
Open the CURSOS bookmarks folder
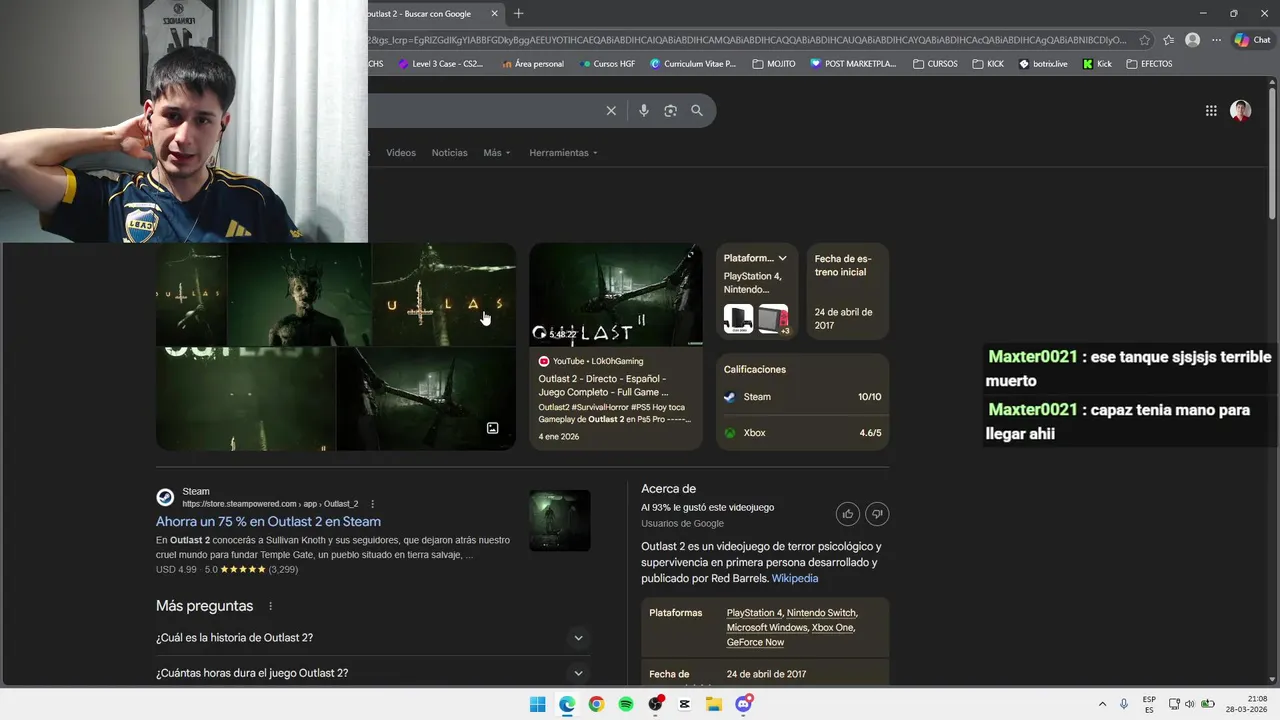click(x=935, y=64)
